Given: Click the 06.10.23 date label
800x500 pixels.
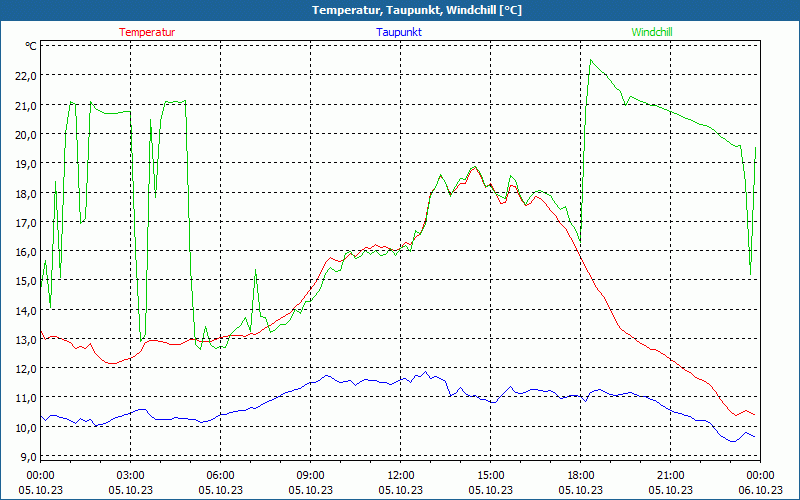Looking at the screenshot, I should point(760,490).
